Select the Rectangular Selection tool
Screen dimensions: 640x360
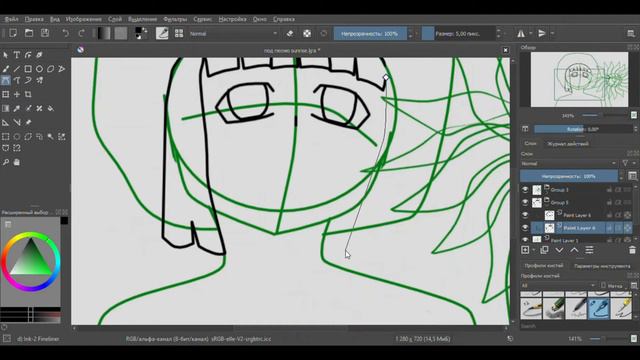coord(6,136)
